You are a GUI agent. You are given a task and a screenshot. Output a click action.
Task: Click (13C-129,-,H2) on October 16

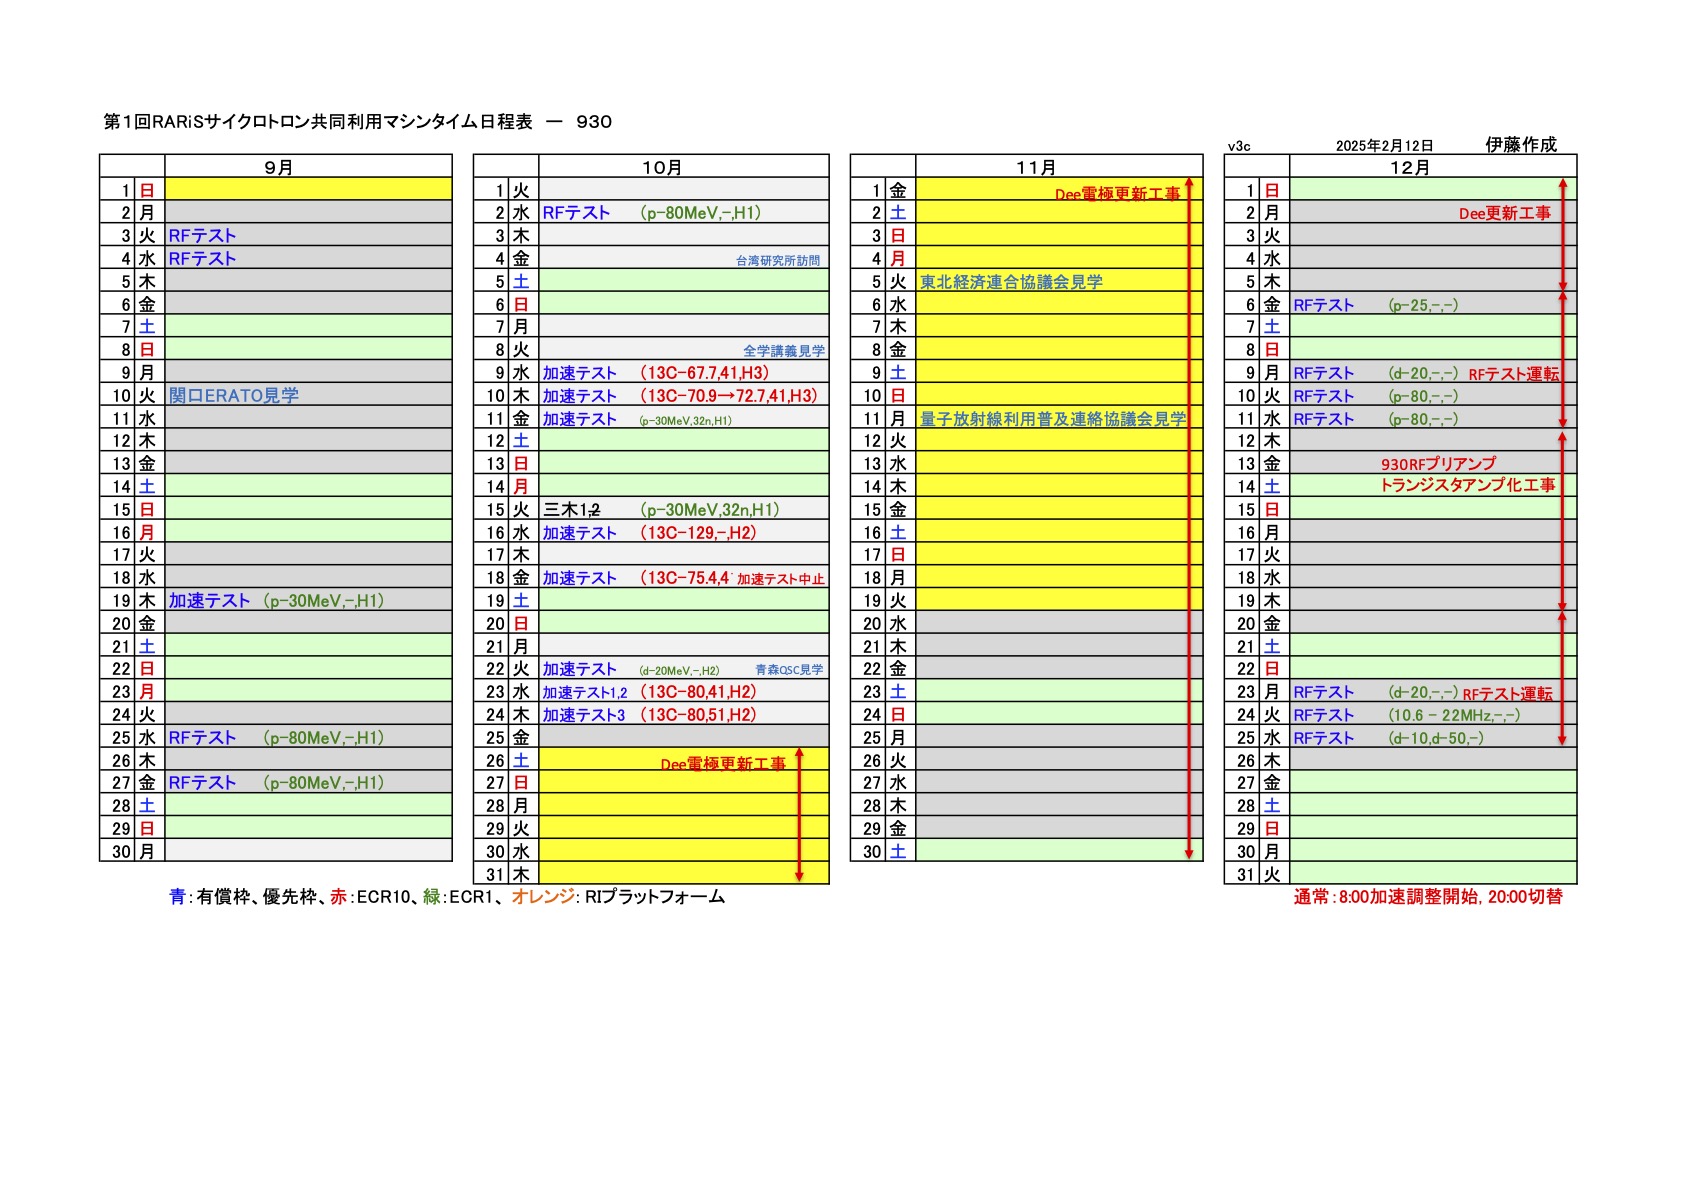point(698,533)
